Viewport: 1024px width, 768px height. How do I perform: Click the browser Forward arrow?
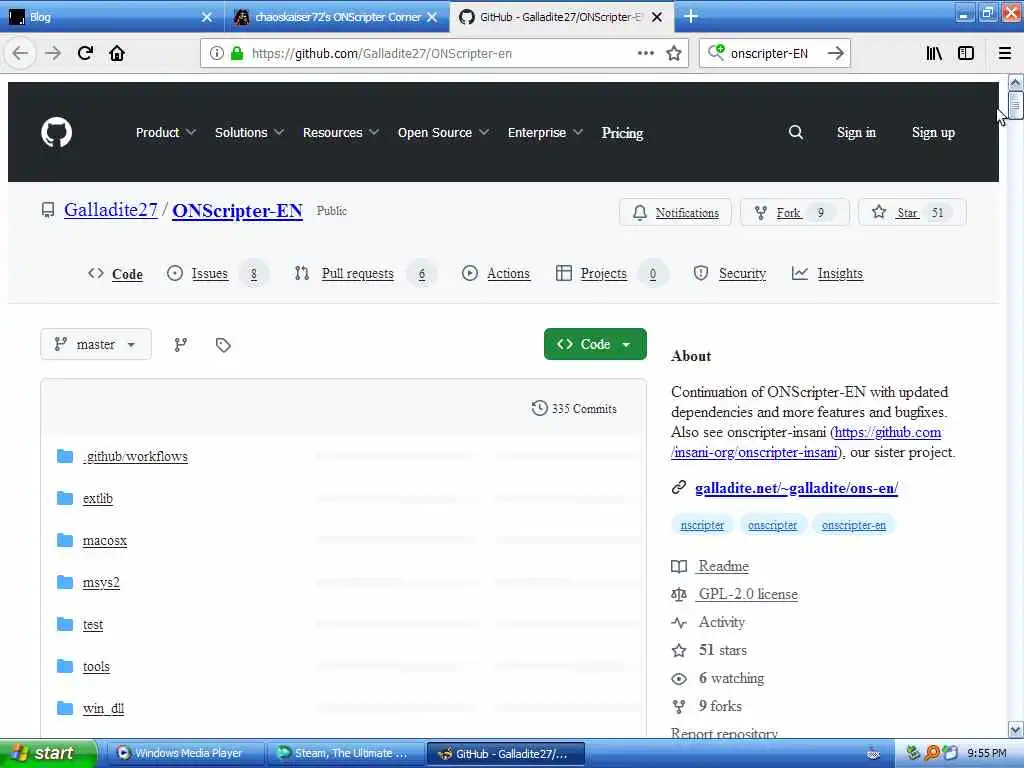53,53
